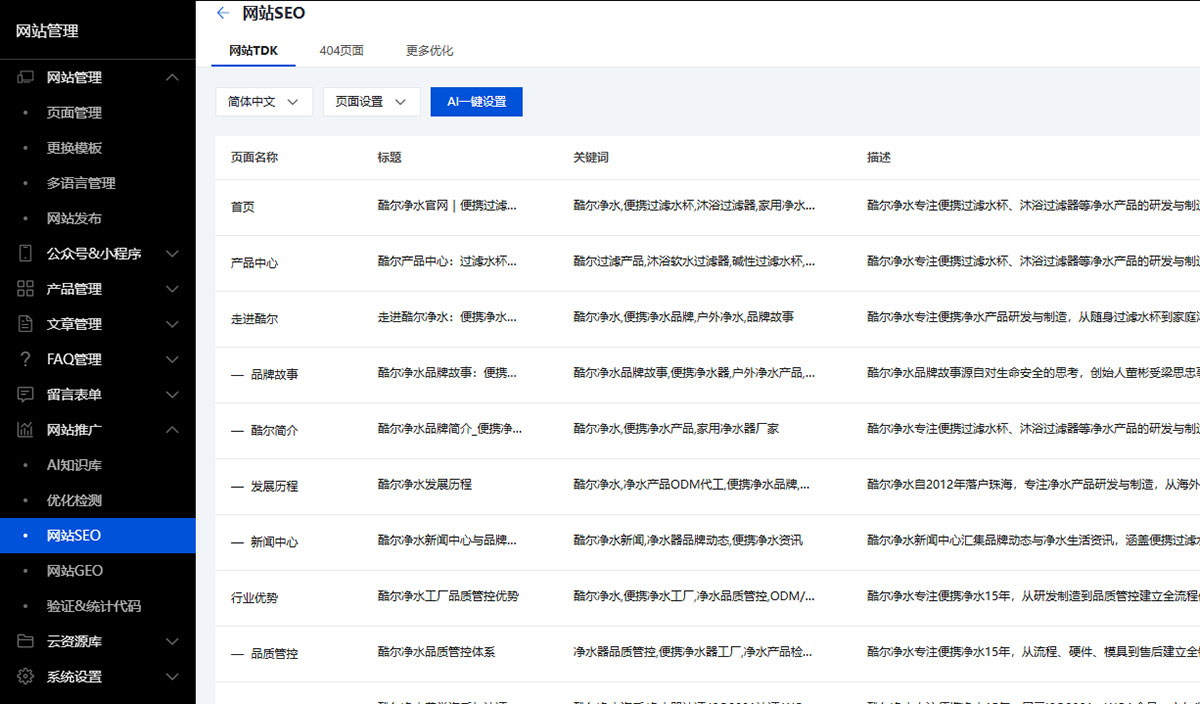Open 优化检测 in the sidebar
Image resolution: width=1200 pixels, height=704 pixels.
pos(74,500)
